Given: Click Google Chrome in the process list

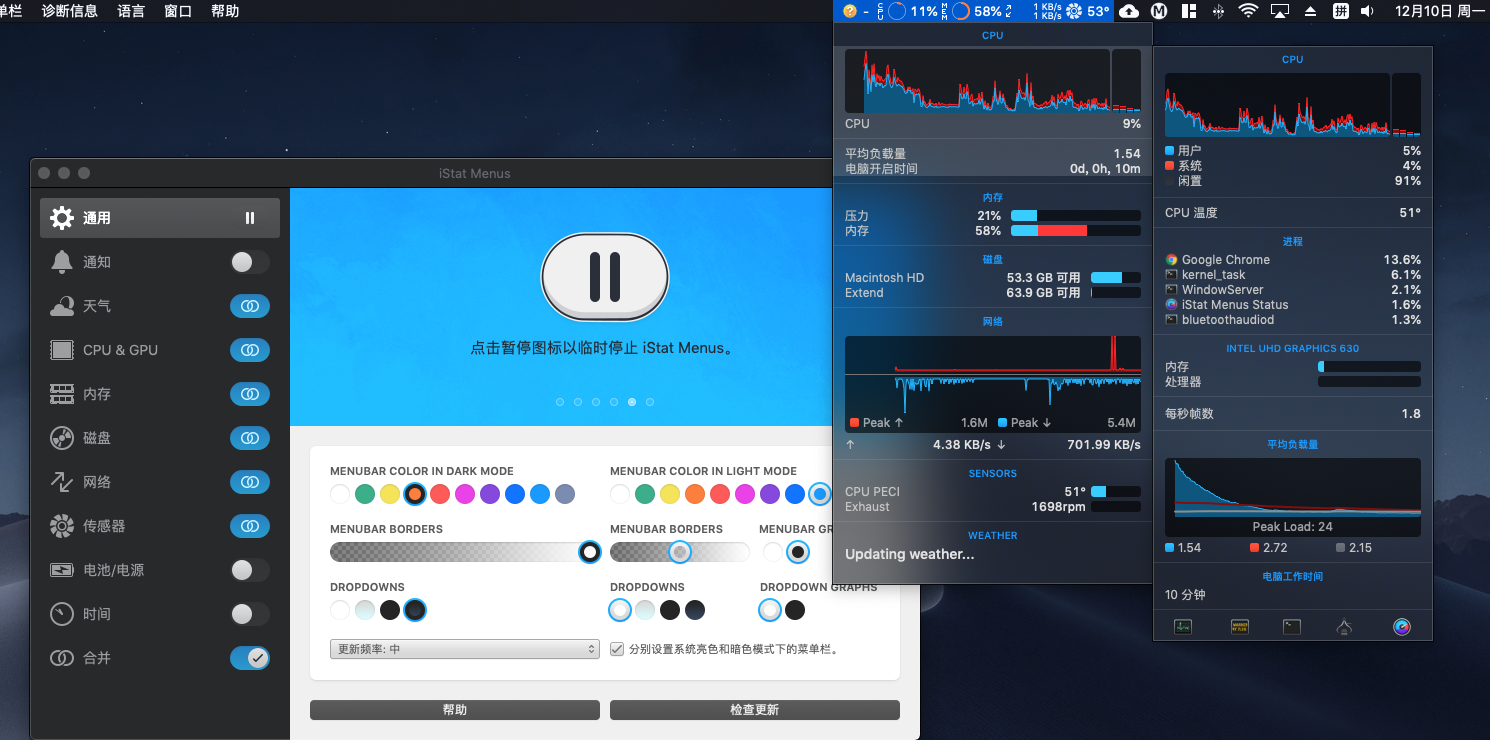Looking at the screenshot, I should tap(1293, 260).
